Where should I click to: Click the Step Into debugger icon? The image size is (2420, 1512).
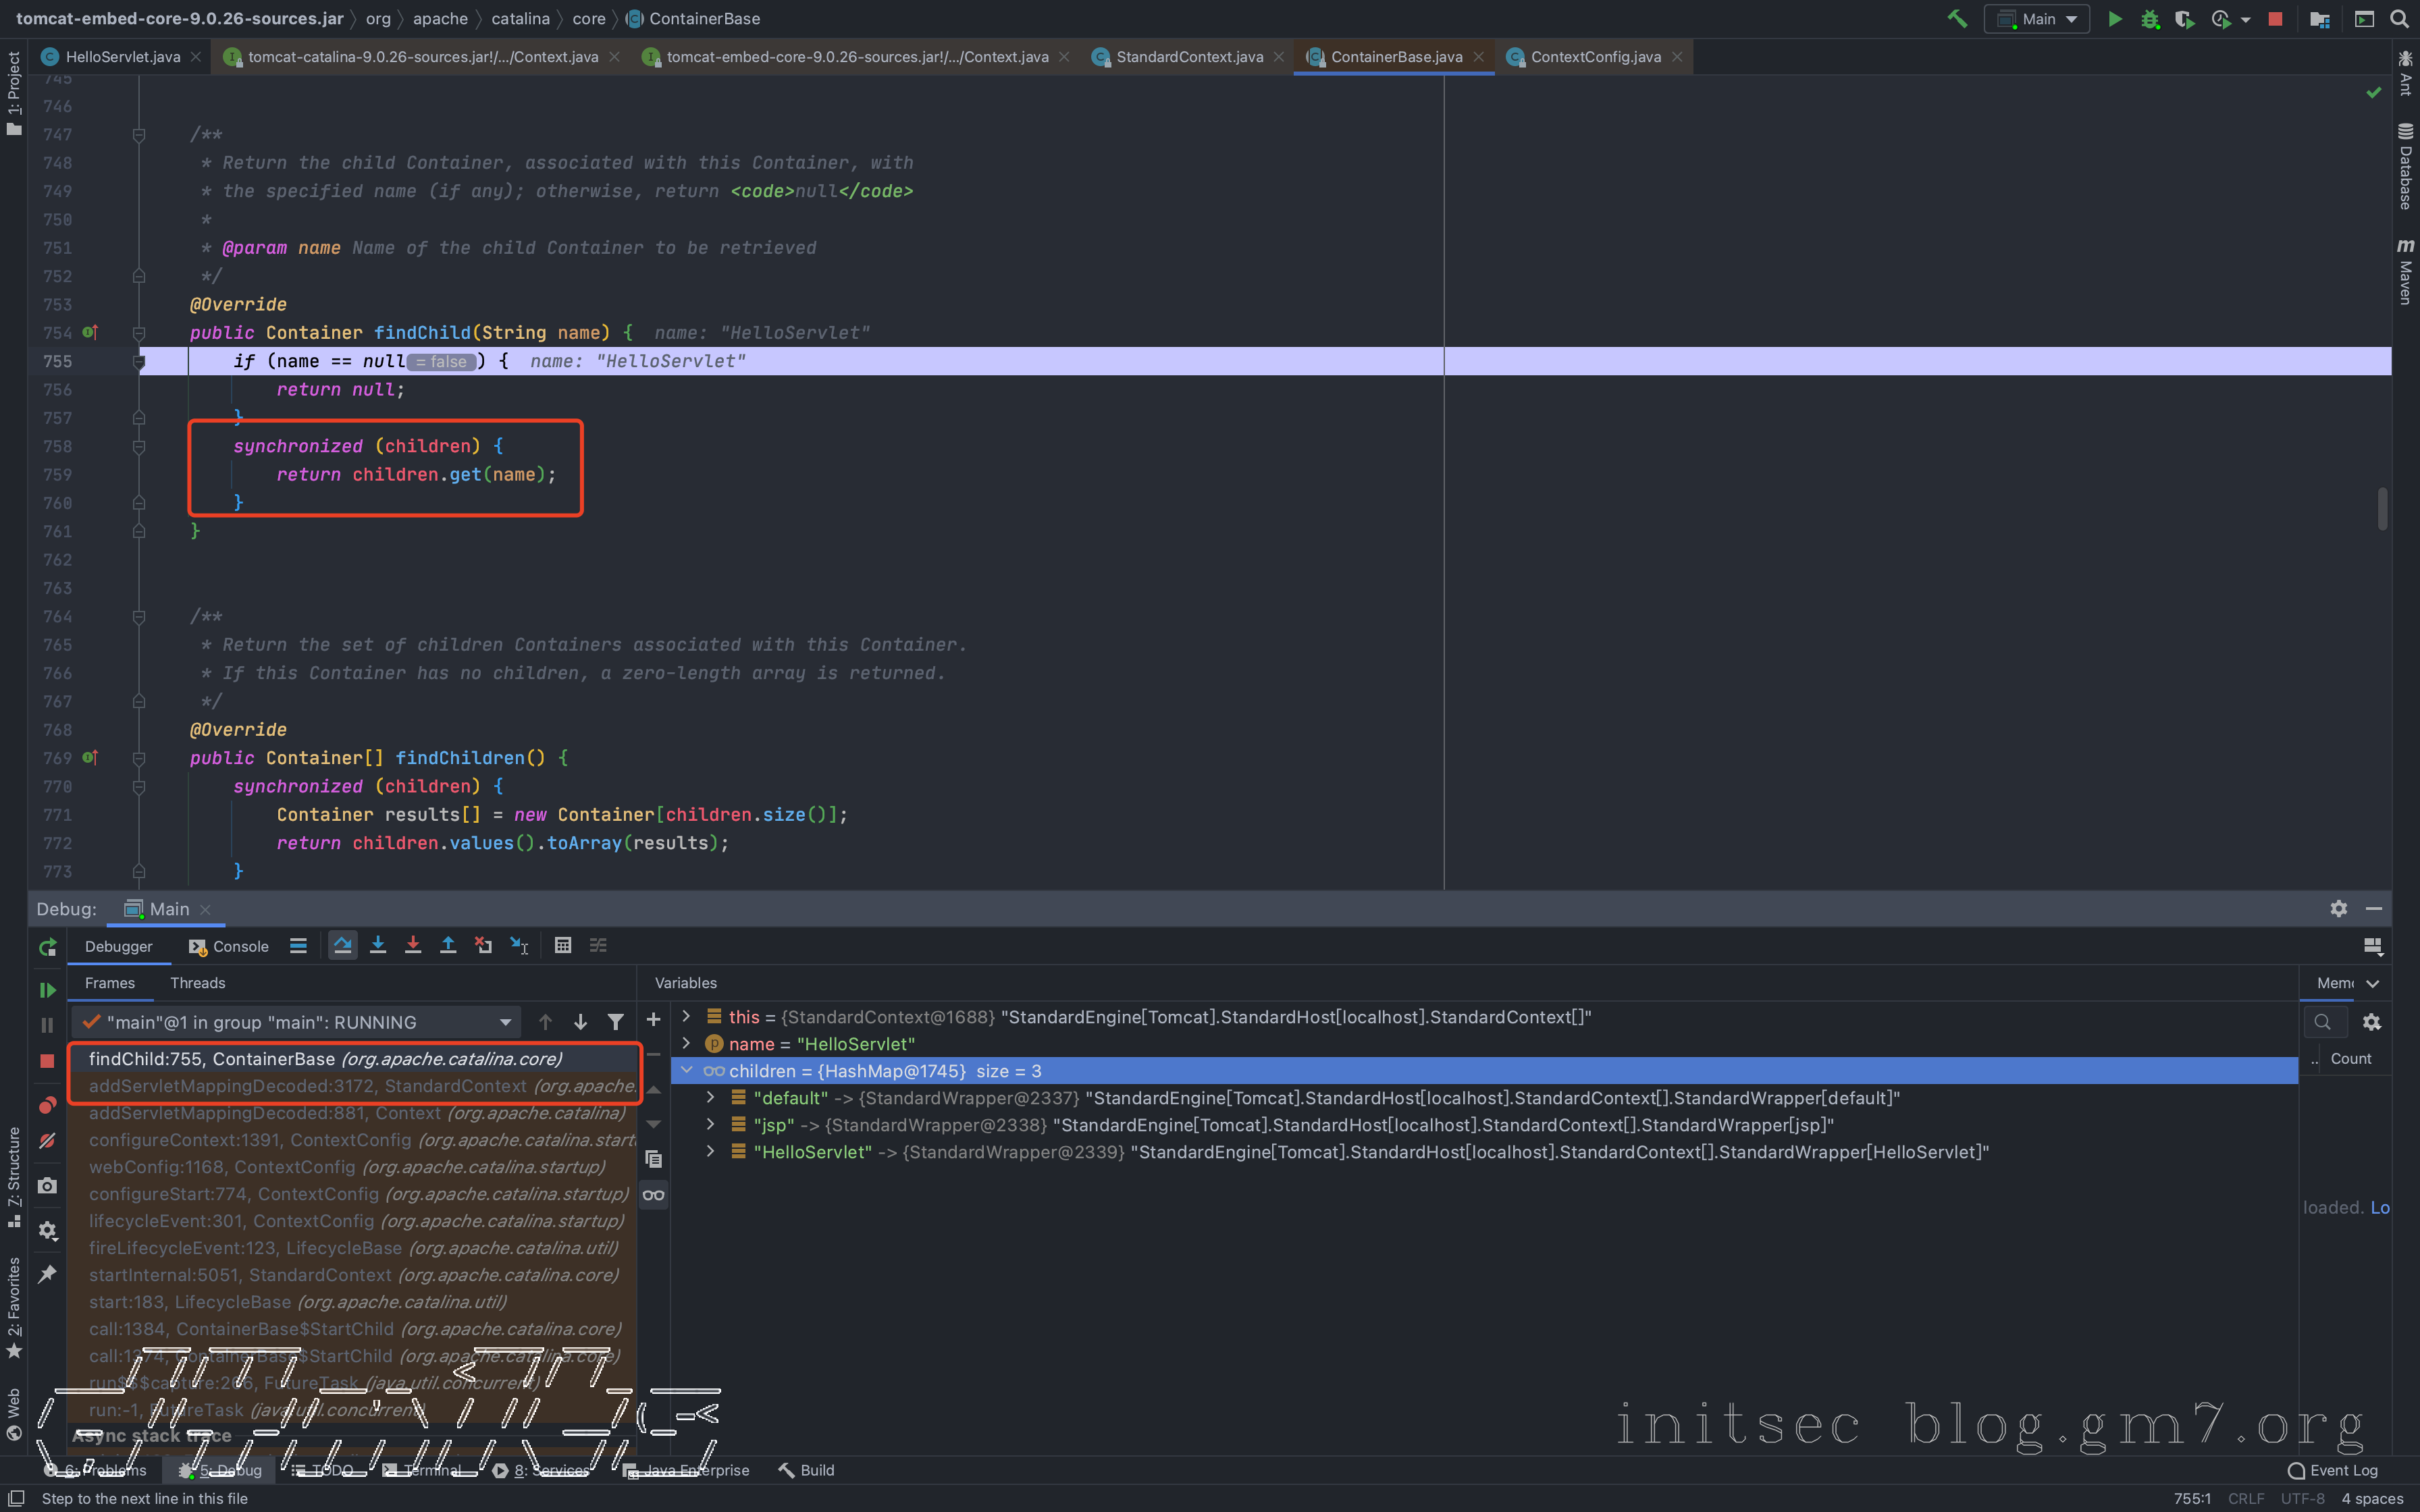tap(378, 945)
